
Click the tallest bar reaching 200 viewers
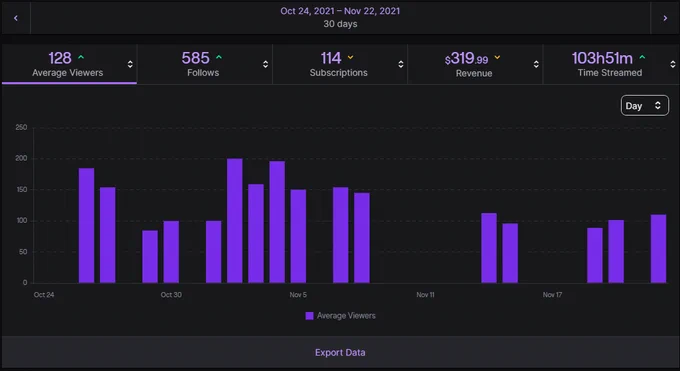click(x=235, y=220)
